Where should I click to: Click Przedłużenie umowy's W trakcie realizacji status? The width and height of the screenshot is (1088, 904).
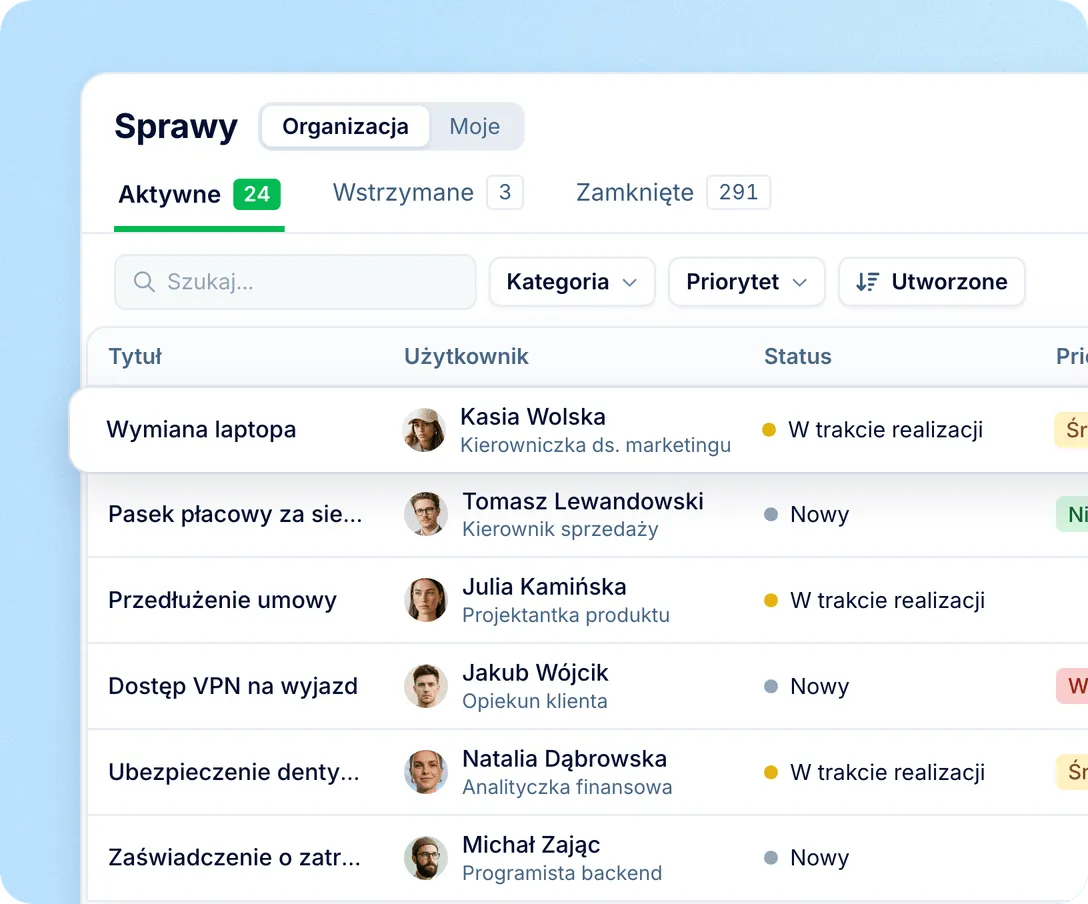pyautogui.click(x=874, y=600)
